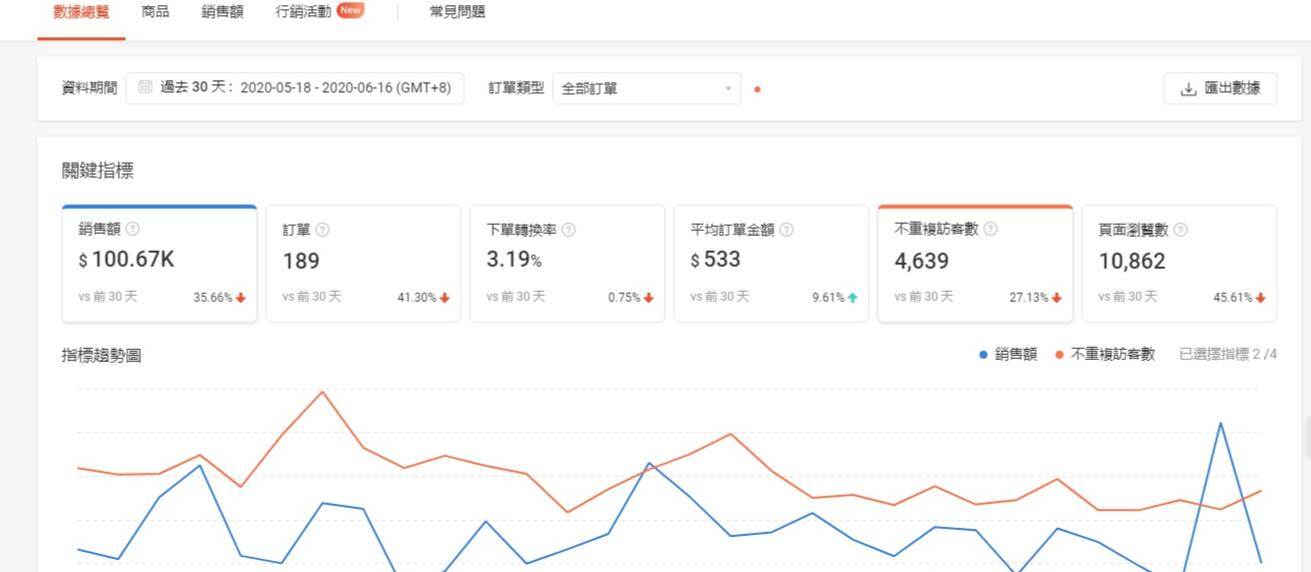The width and height of the screenshot is (1311, 572).
Task: Click the 指標趨勢圖 chart heading
Action: pyautogui.click(x=101, y=355)
